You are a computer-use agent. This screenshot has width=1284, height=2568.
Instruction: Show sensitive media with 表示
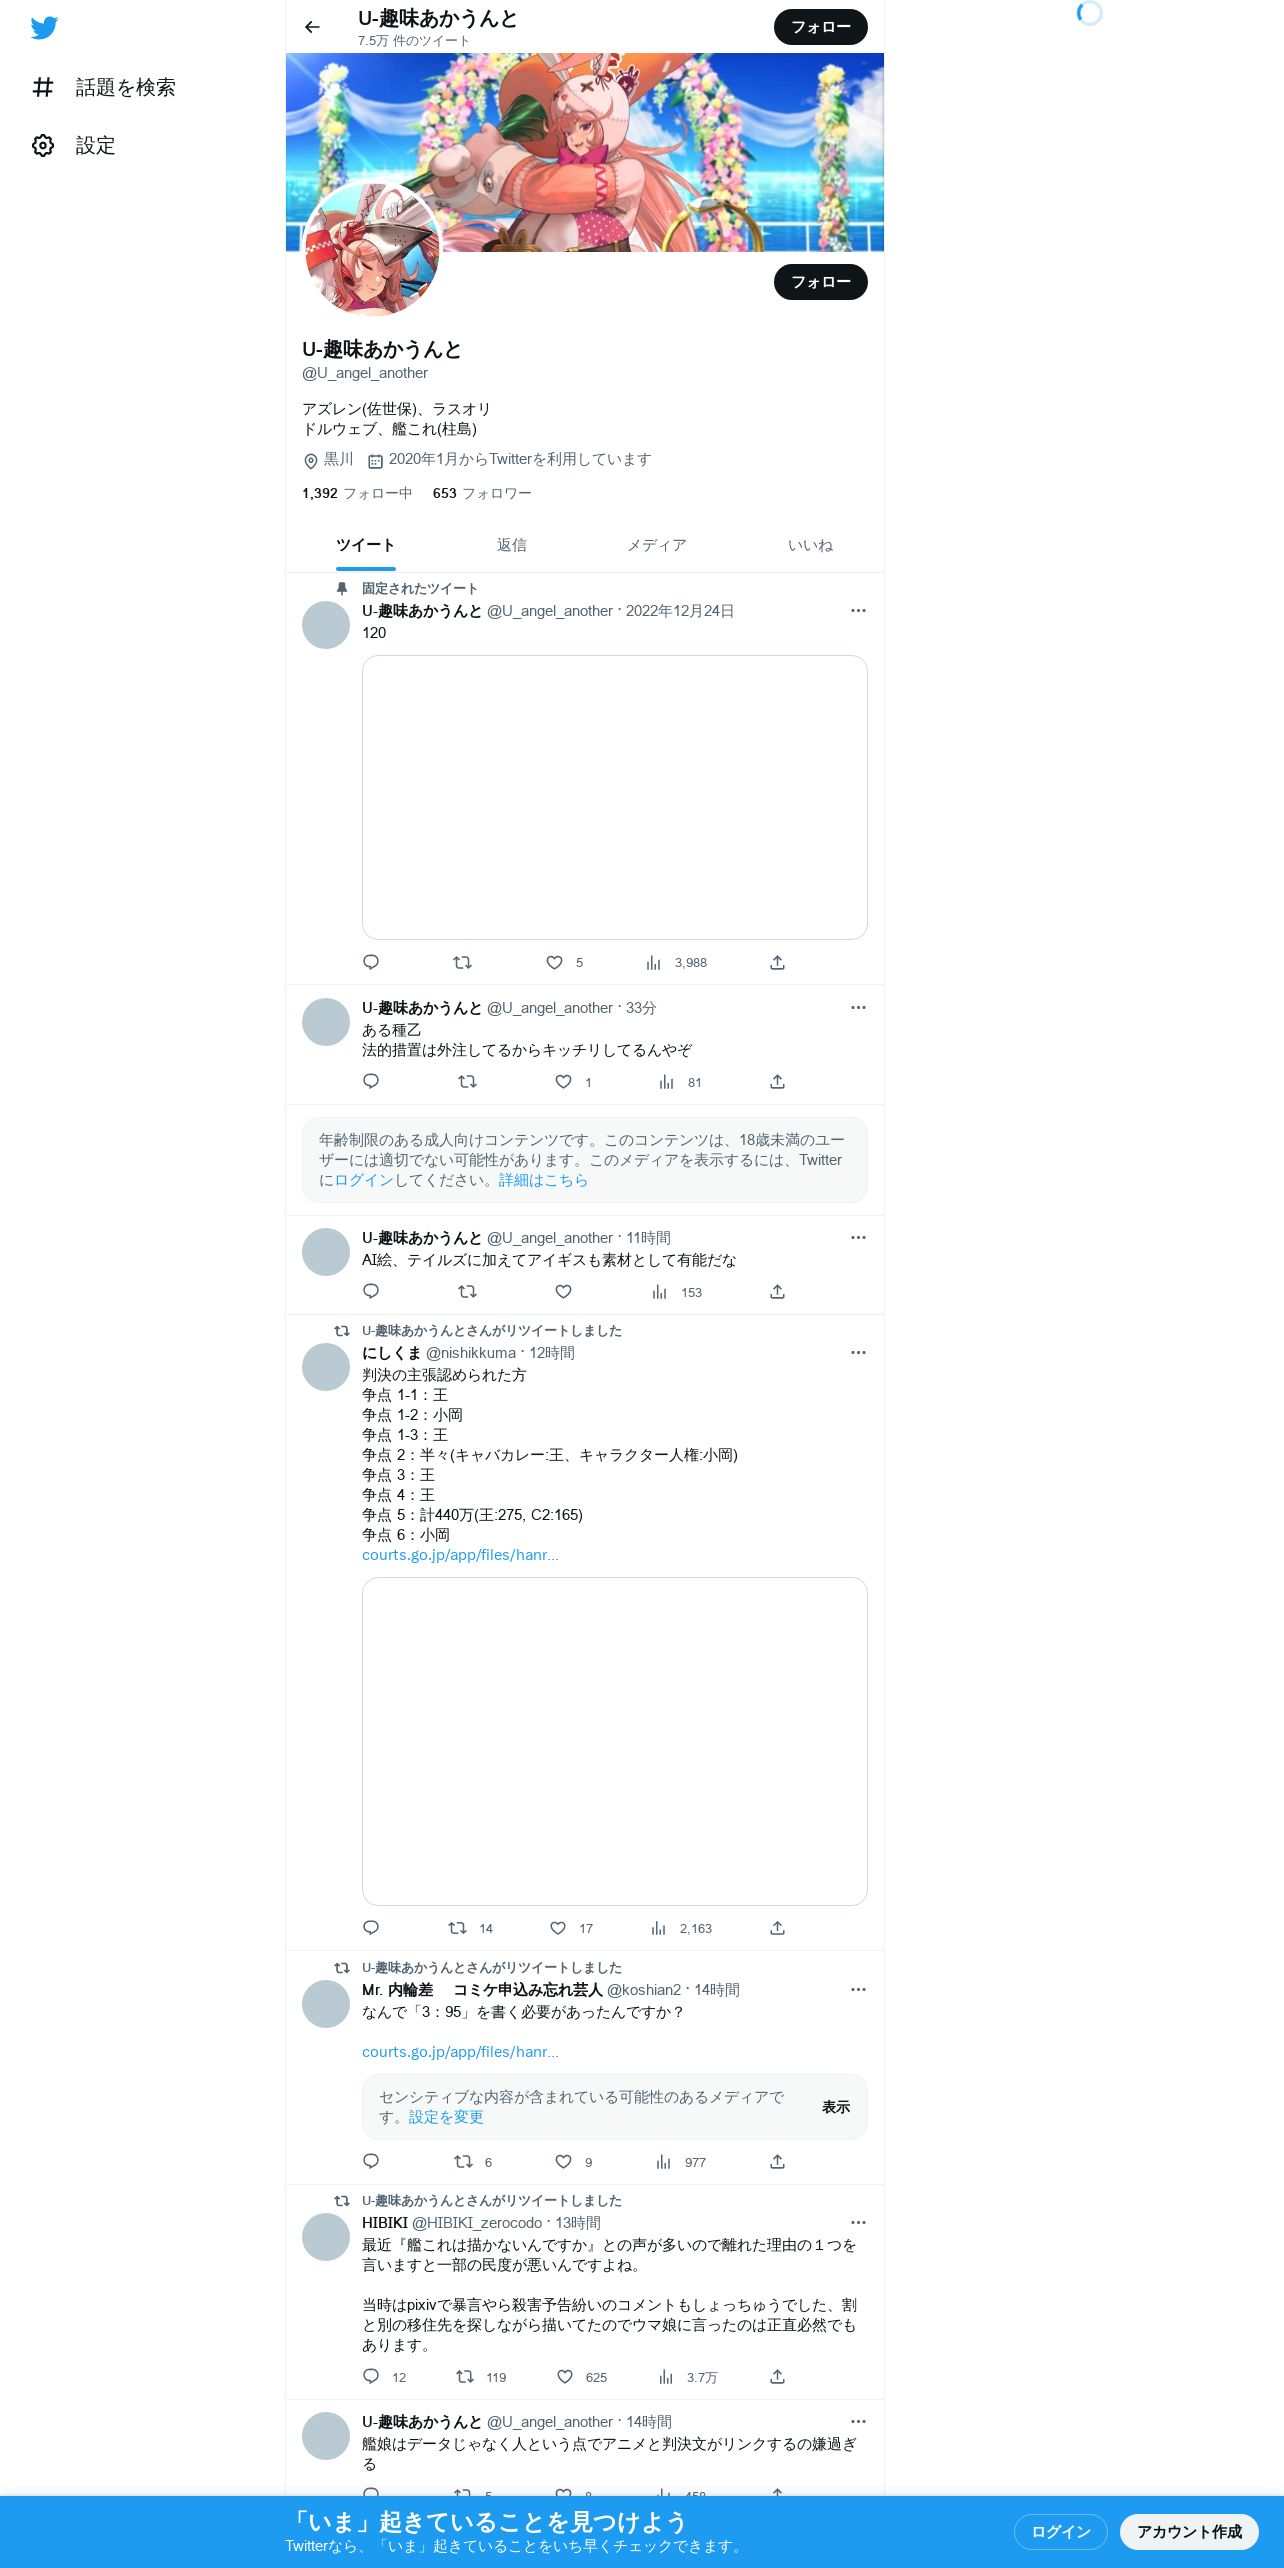836,2107
